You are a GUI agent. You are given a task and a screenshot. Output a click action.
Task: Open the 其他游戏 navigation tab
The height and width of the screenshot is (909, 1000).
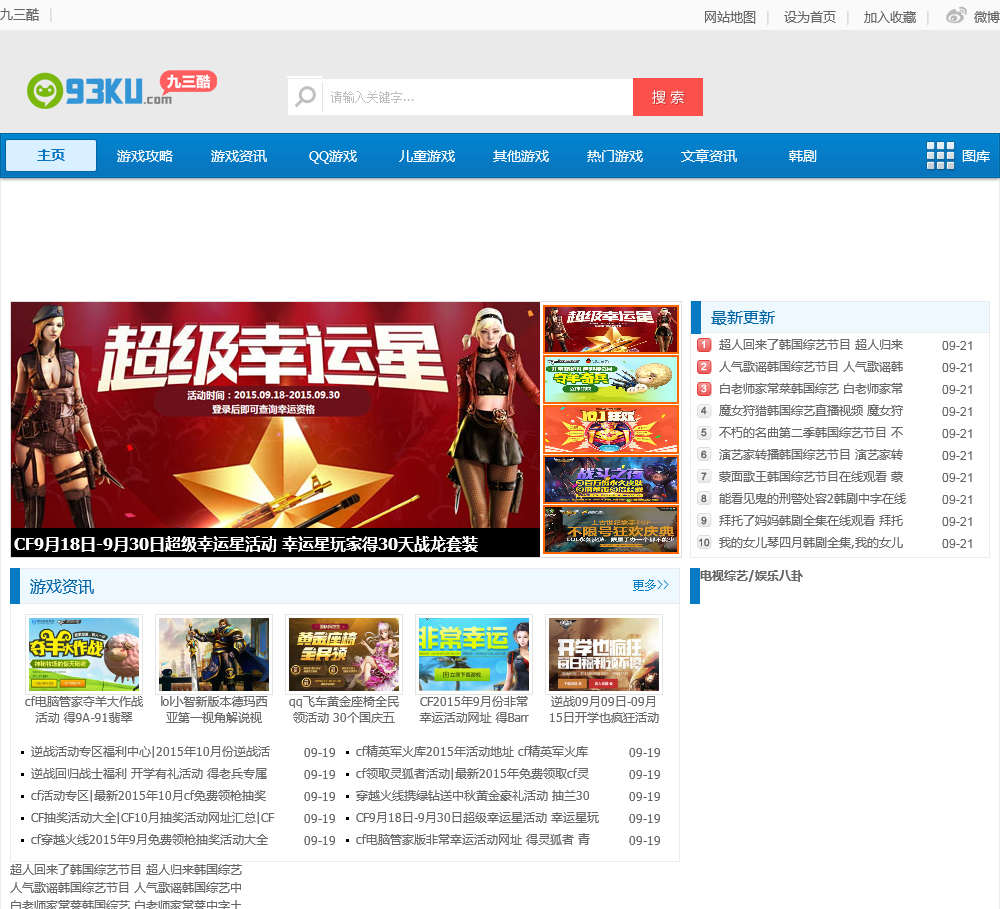click(520, 156)
